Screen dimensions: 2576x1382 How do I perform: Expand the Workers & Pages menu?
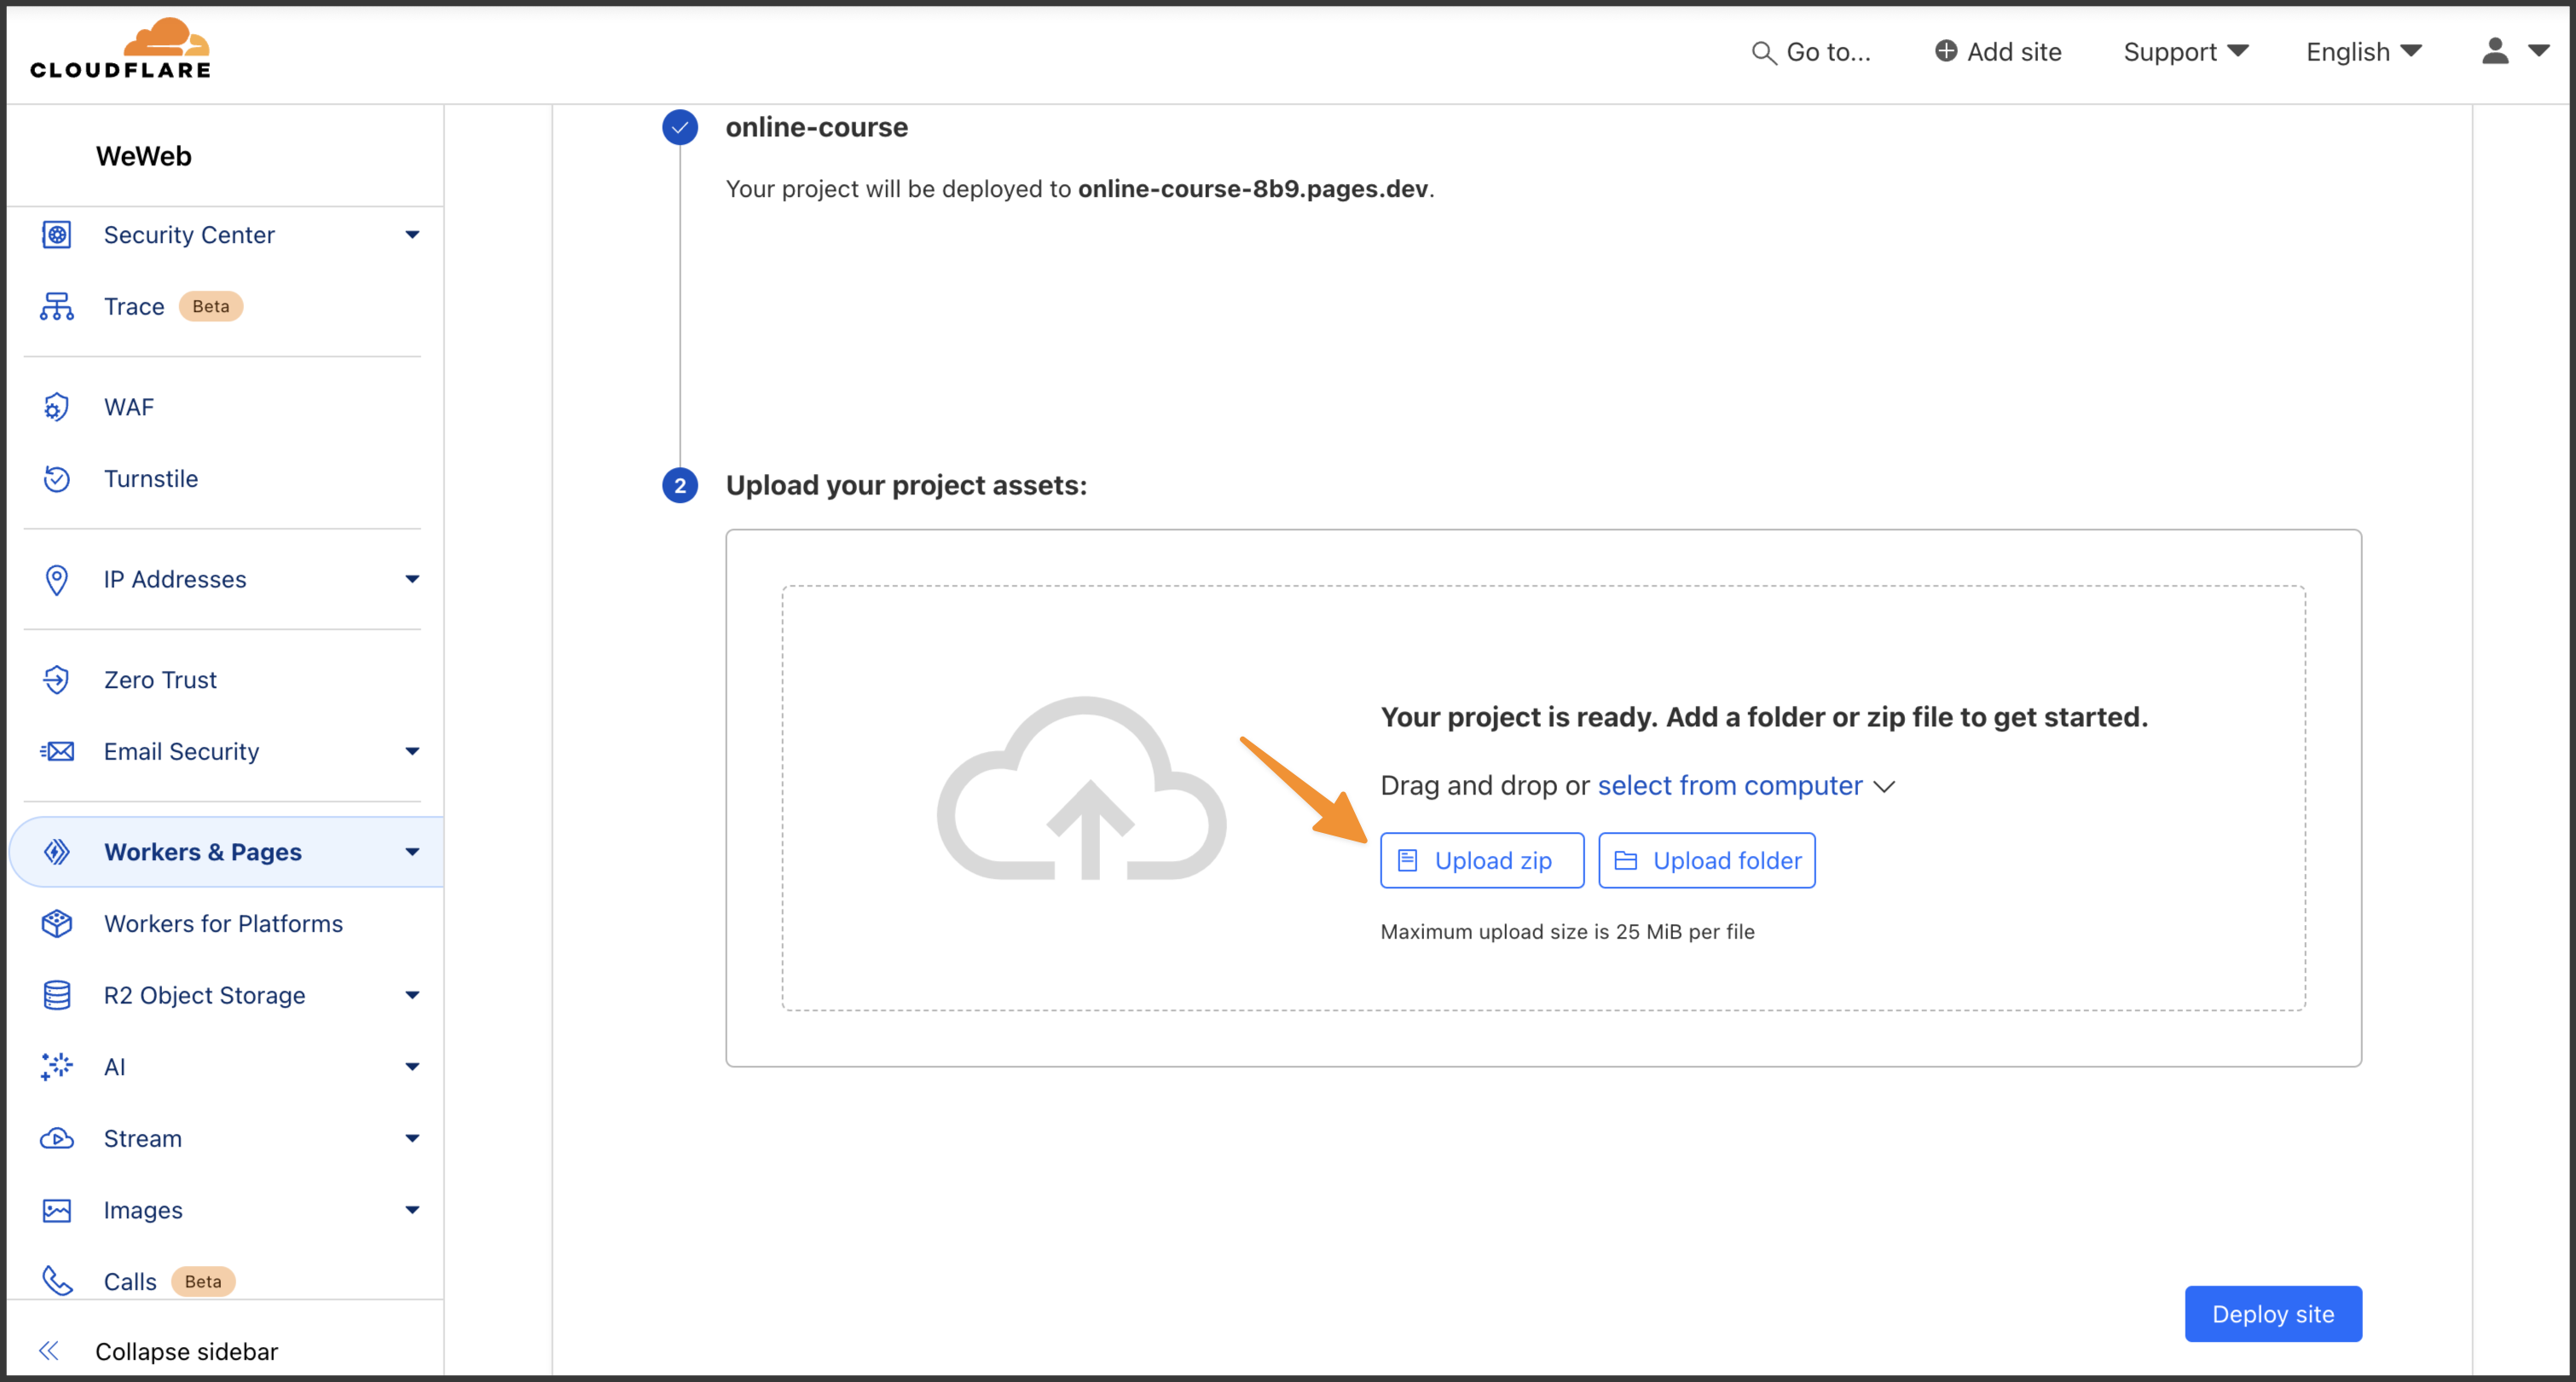pyautogui.click(x=412, y=852)
